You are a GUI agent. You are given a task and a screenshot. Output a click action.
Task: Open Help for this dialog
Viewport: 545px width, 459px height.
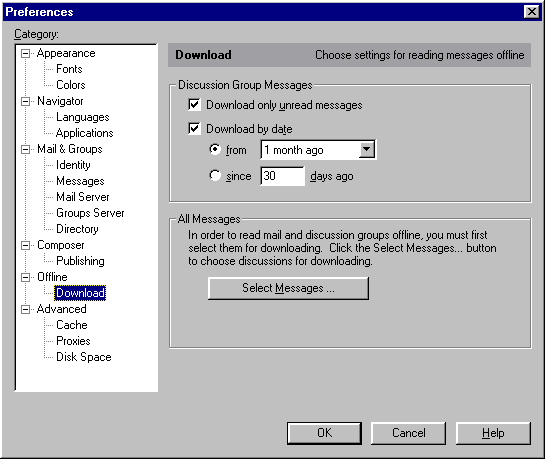[x=493, y=433]
